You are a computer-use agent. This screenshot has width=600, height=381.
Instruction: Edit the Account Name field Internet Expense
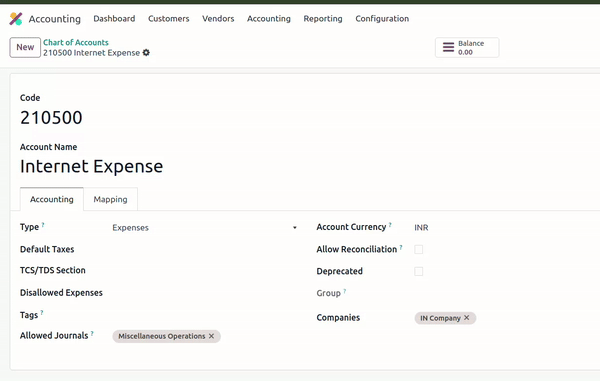(x=91, y=166)
